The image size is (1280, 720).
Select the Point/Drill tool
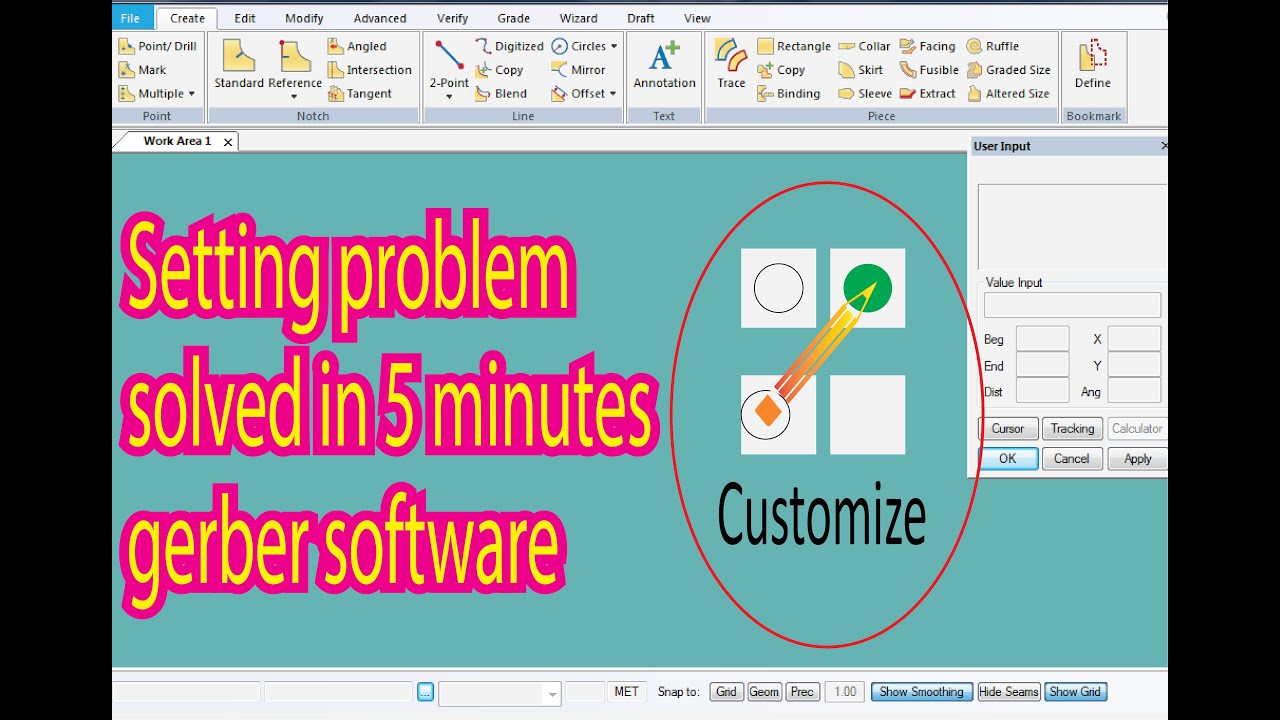[158, 46]
